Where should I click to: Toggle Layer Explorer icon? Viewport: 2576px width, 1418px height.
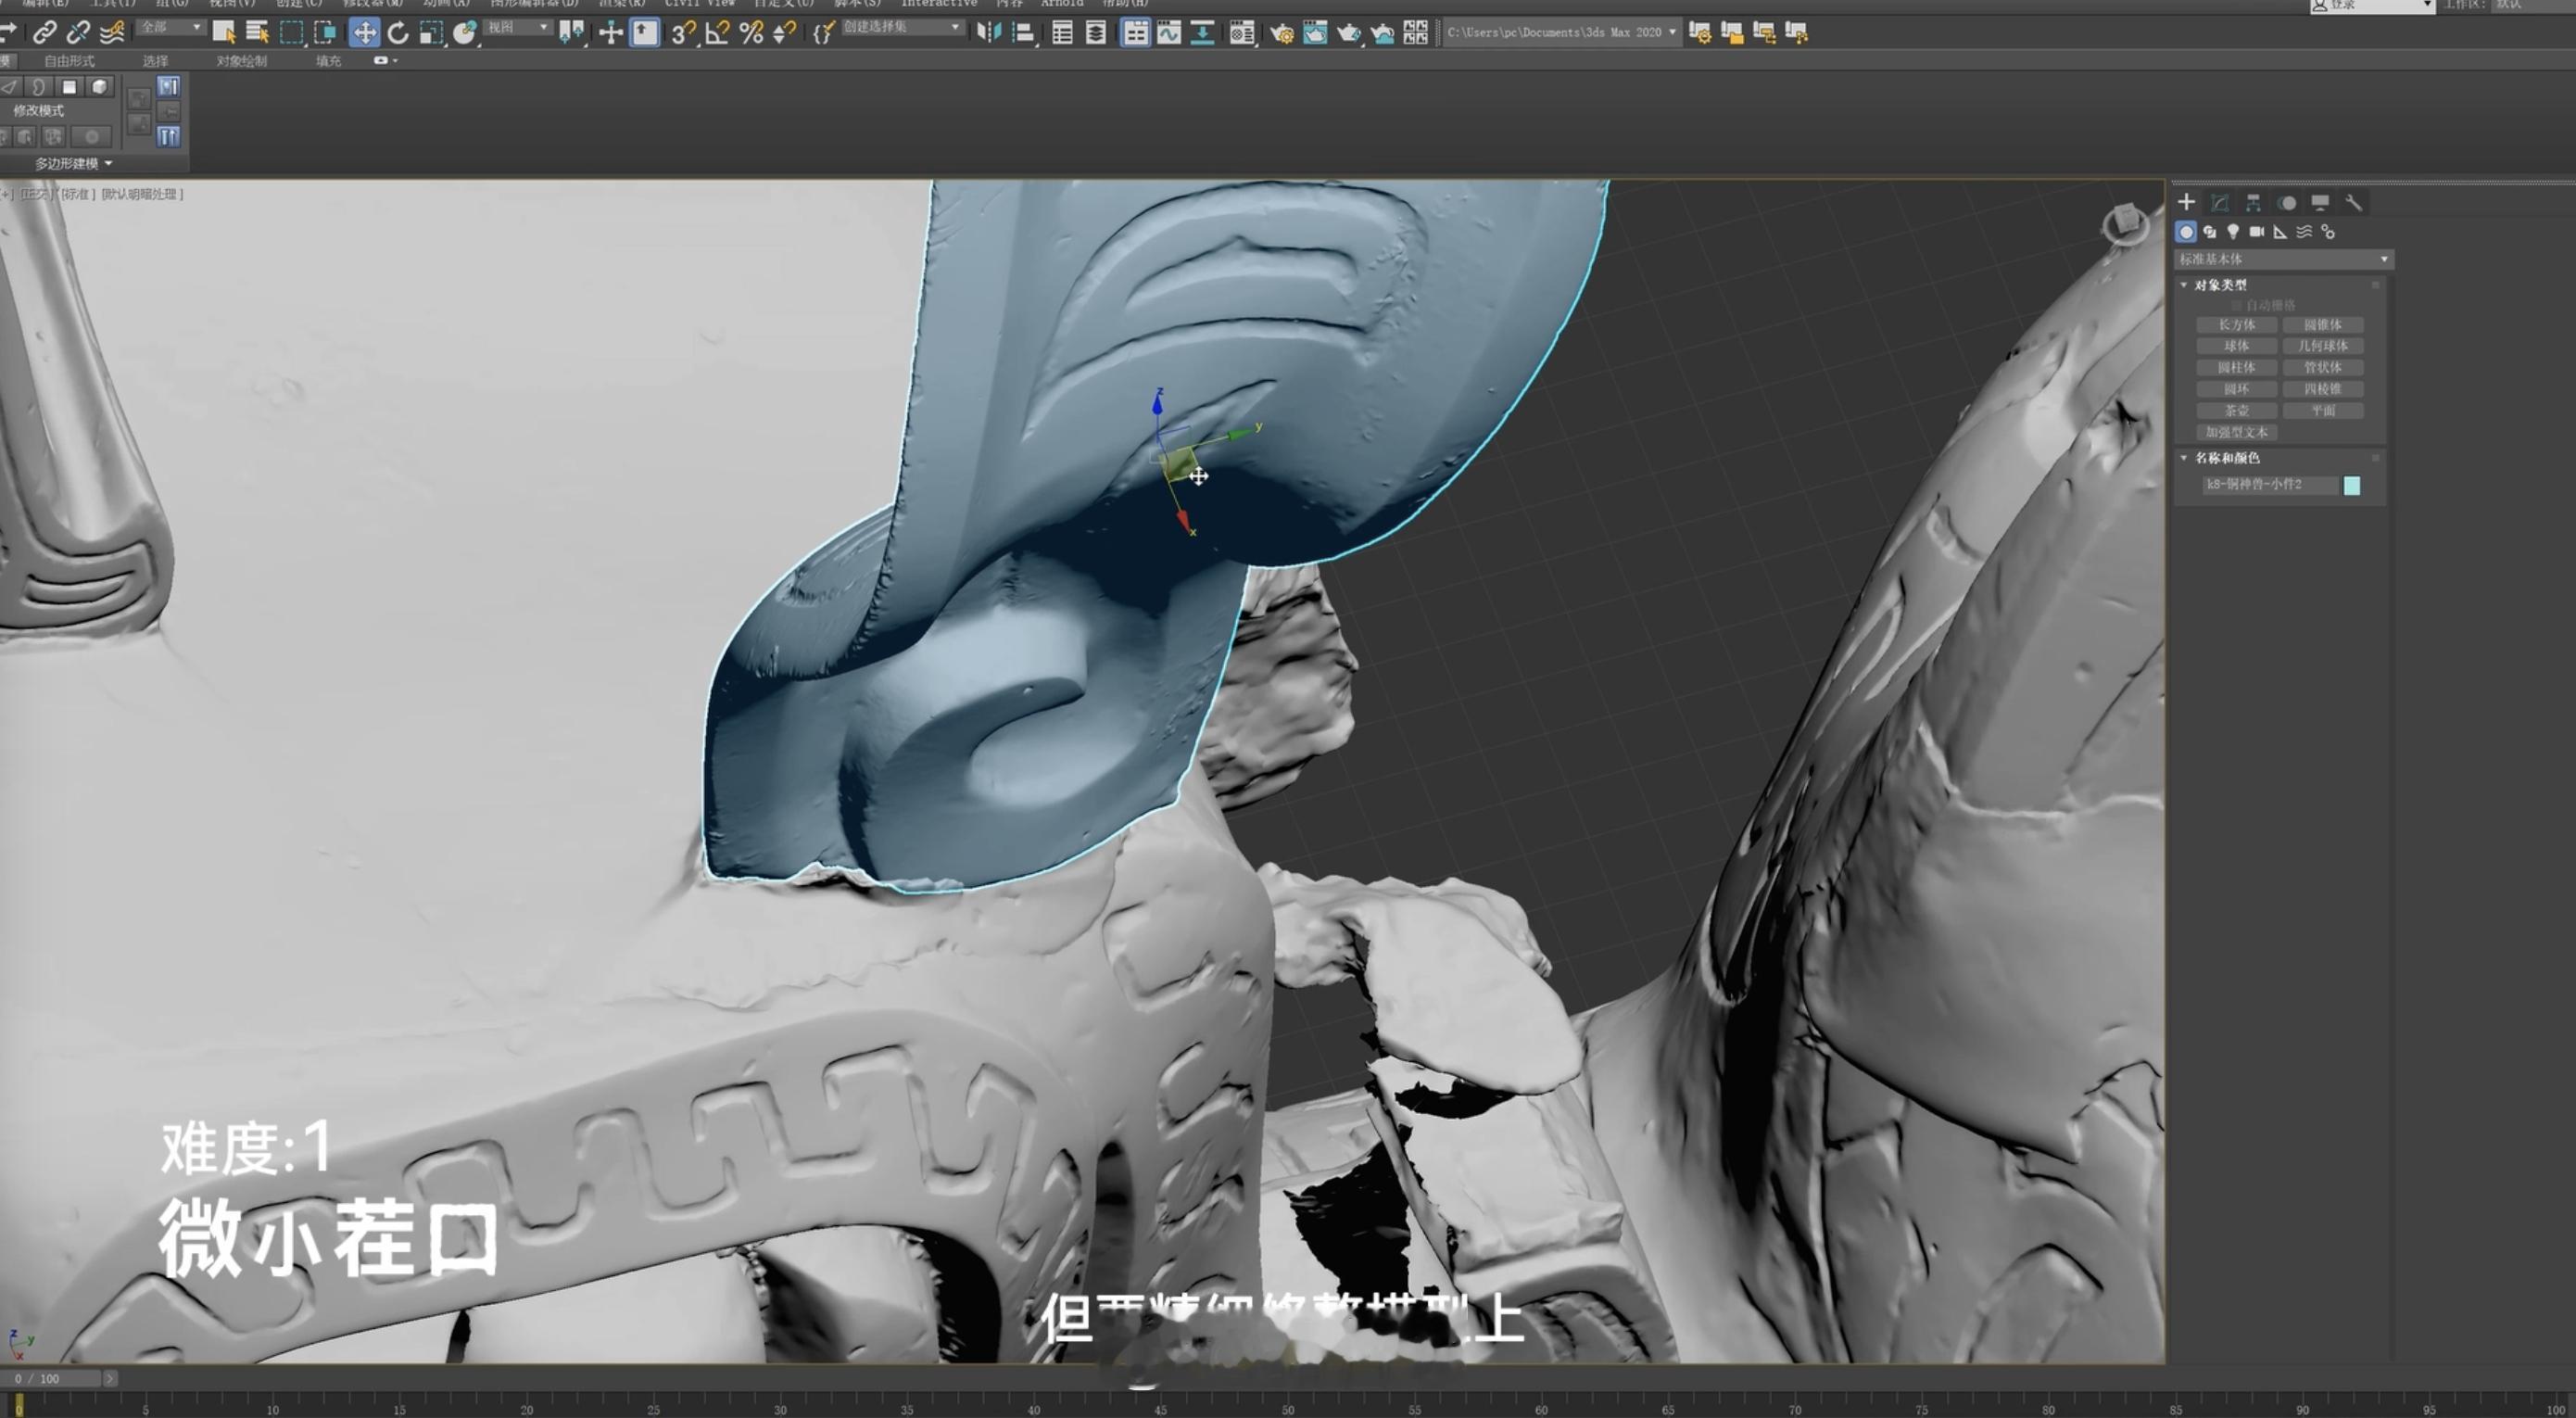1096,33
